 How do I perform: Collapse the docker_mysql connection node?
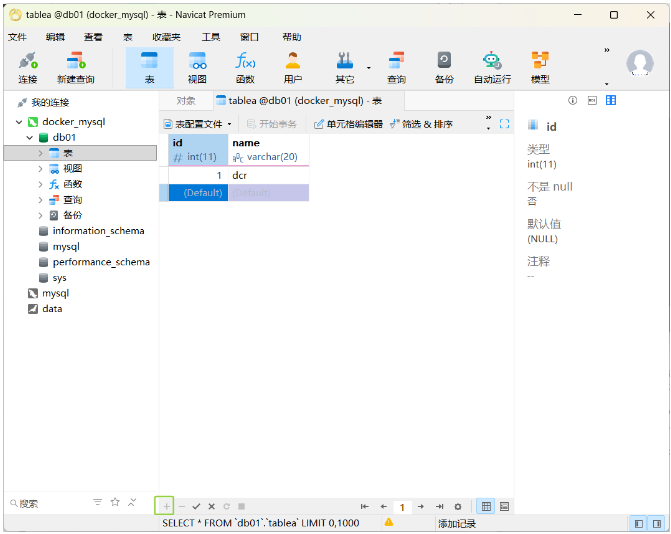tap(19, 122)
